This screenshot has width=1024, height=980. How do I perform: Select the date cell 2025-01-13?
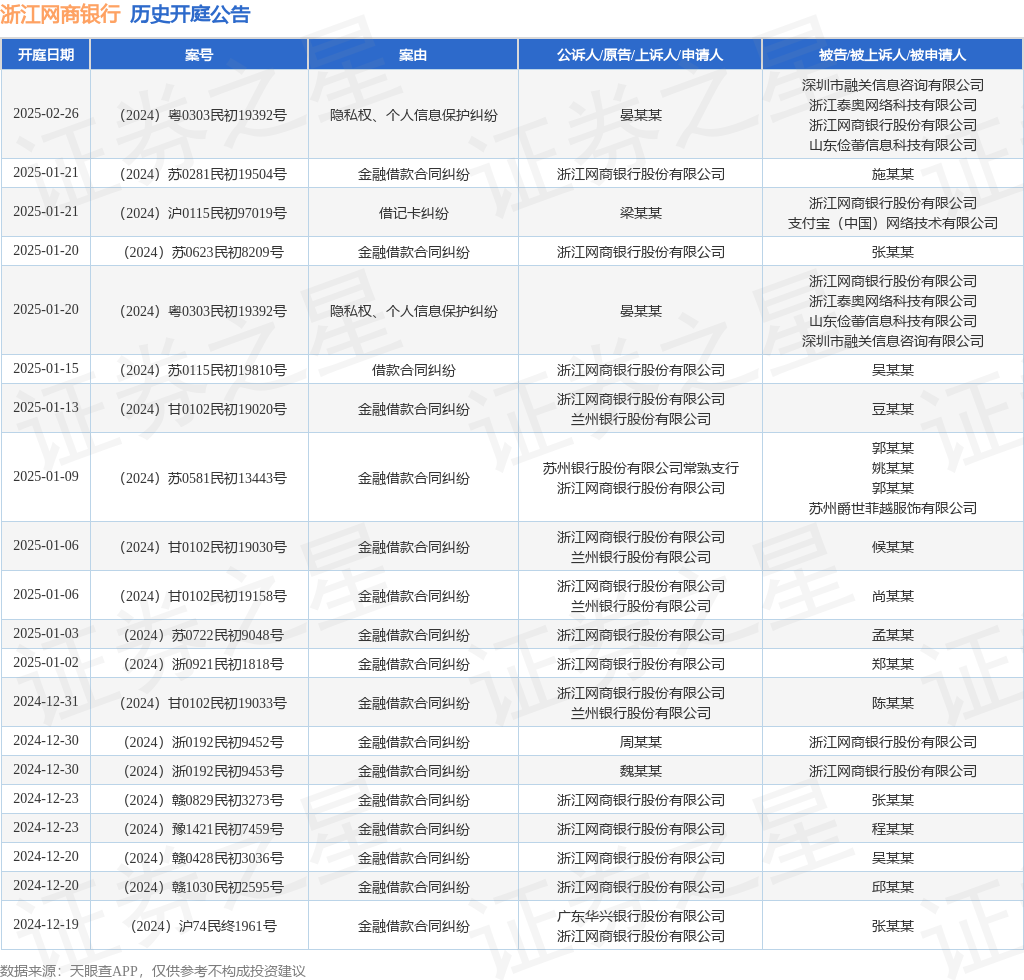pos(46,407)
